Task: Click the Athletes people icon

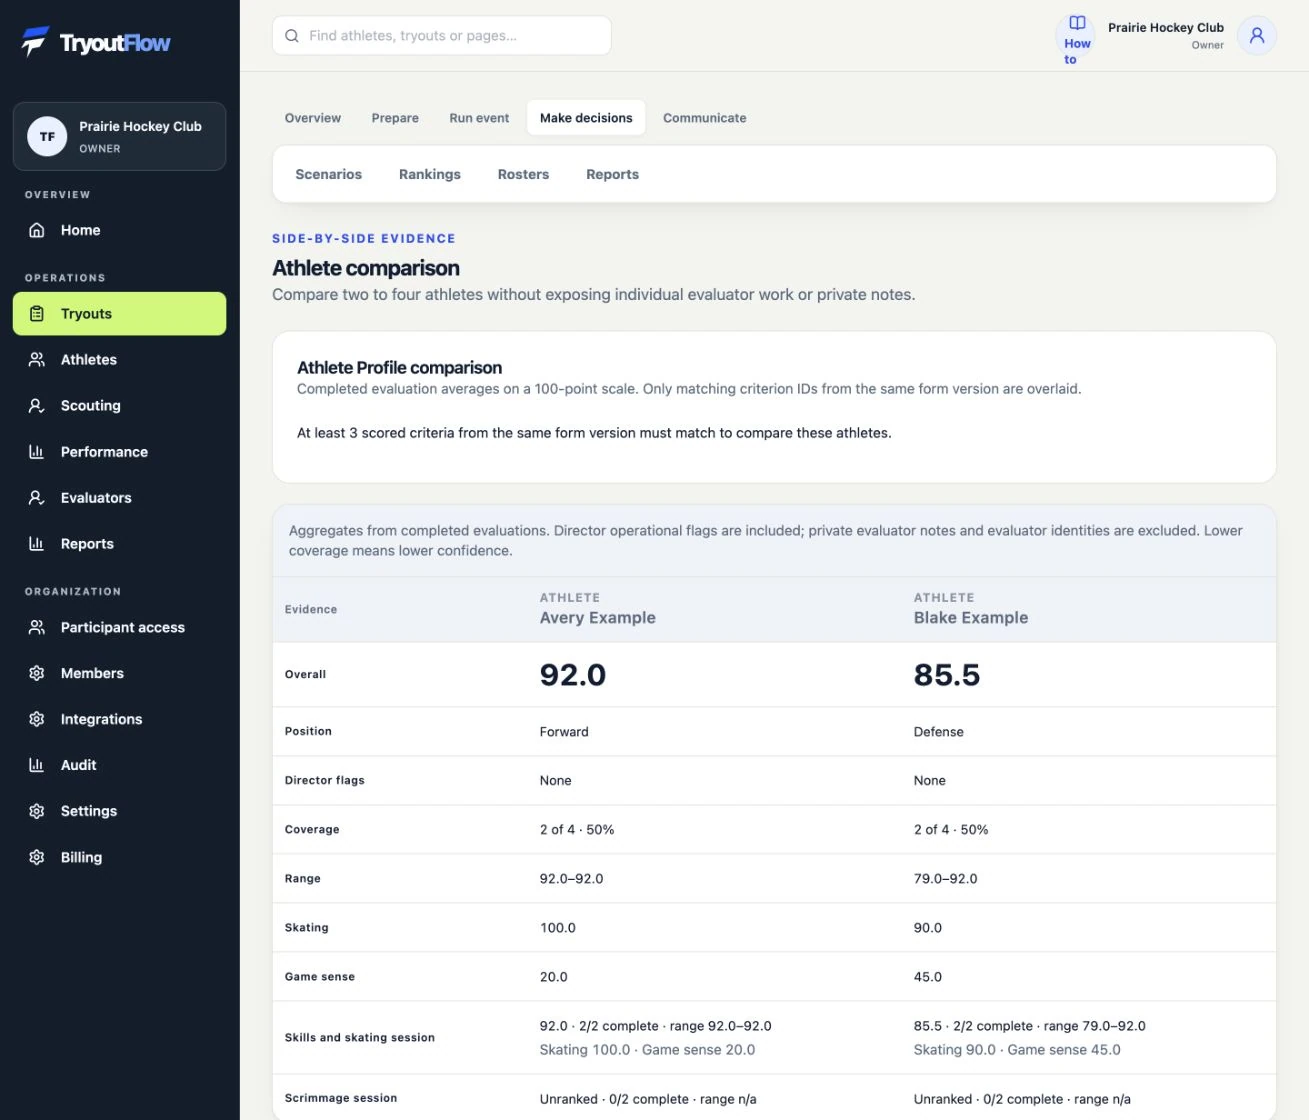Action: click(x=37, y=360)
